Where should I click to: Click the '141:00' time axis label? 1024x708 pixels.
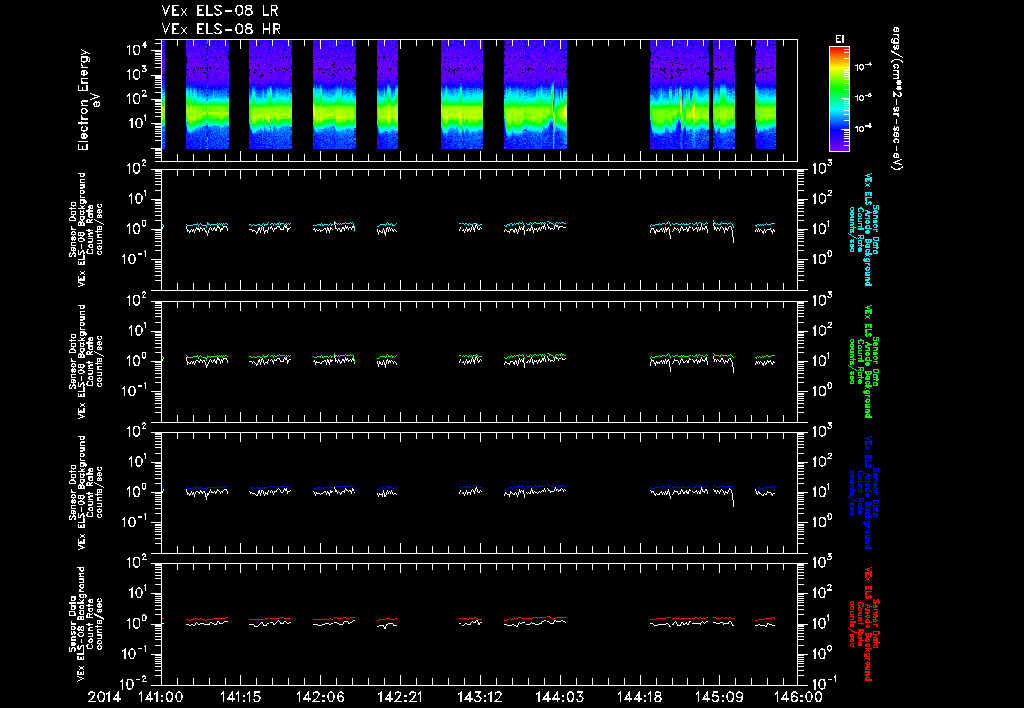pyautogui.click(x=161, y=697)
